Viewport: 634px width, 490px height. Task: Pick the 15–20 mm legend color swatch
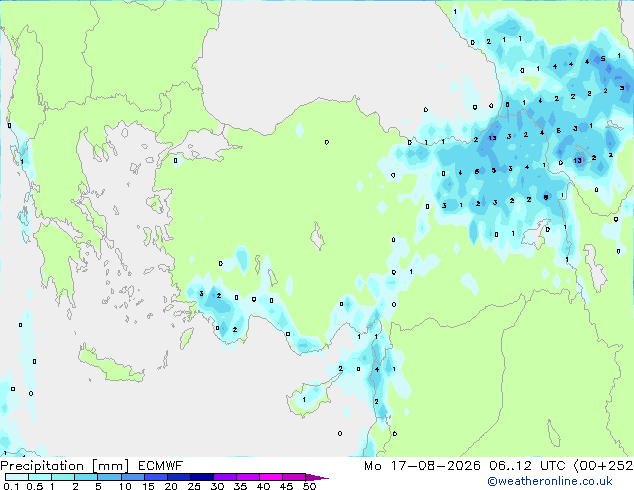click(x=155, y=477)
